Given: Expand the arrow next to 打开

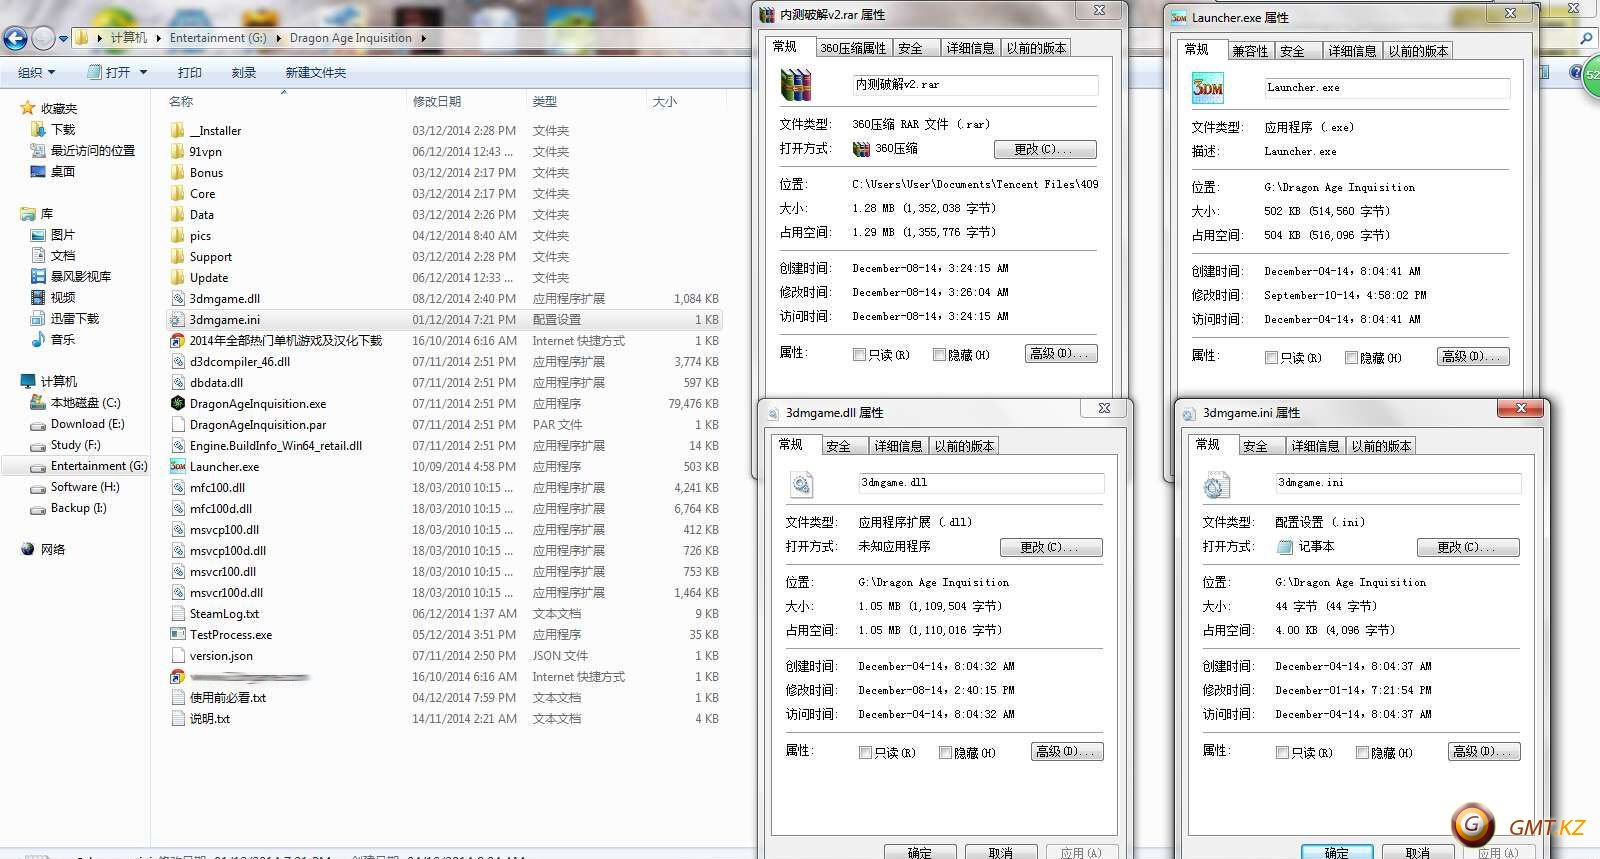Looking at the screenshot, I should click(143, 72).
